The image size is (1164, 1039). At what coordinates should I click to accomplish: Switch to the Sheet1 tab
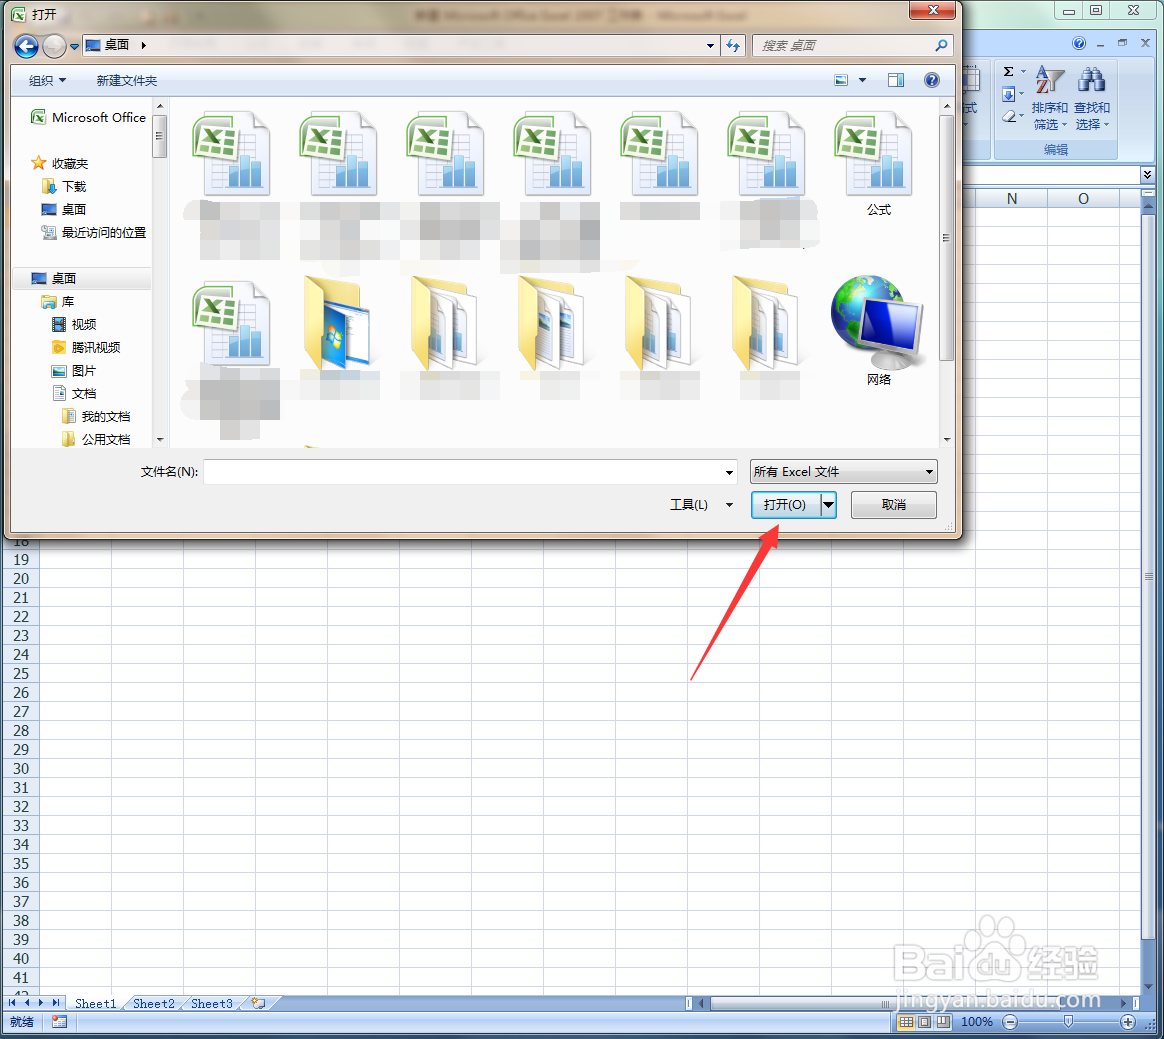(96, 1003)
